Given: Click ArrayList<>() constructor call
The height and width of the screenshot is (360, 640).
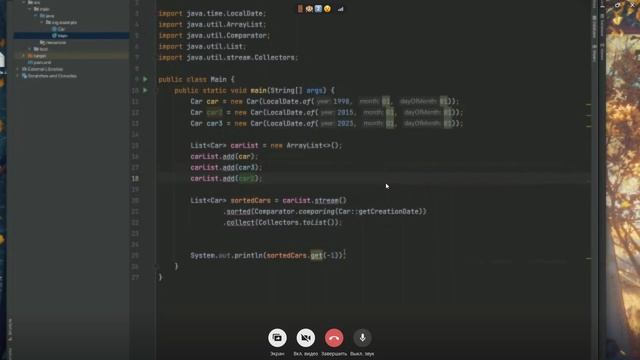Looking at the screenshot, I should 314,145.
